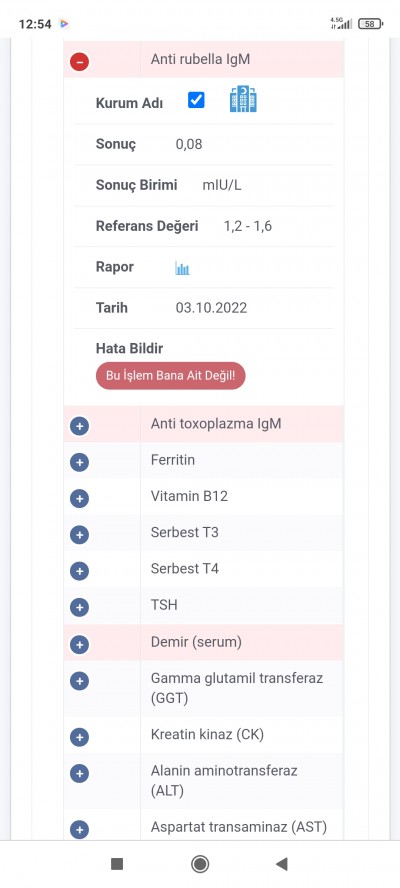Expand the TSH plus icon

click(79, 607)
